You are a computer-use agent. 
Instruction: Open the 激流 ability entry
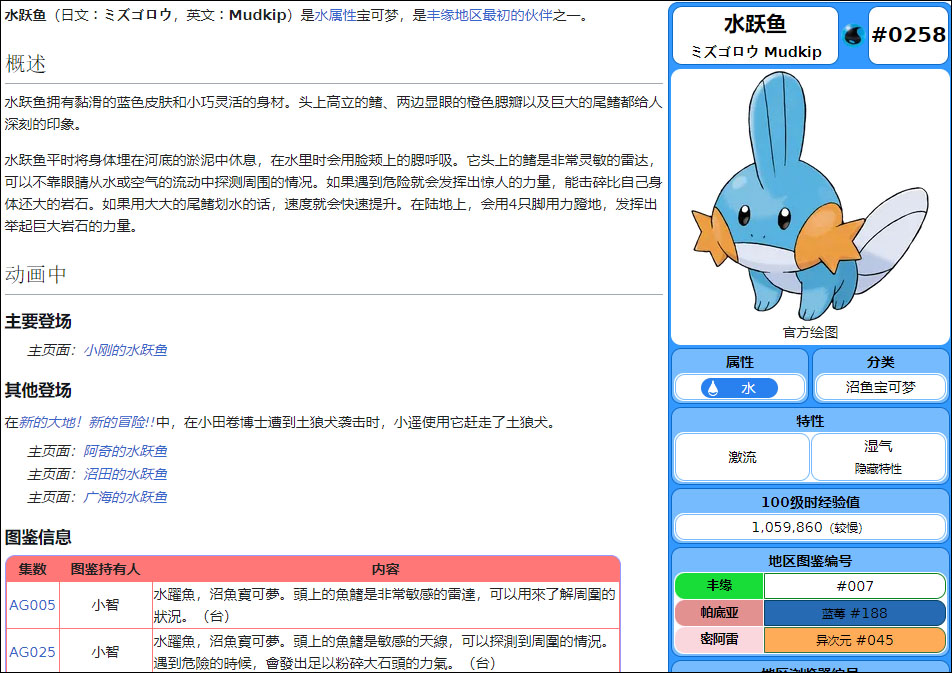coord(742,457)
